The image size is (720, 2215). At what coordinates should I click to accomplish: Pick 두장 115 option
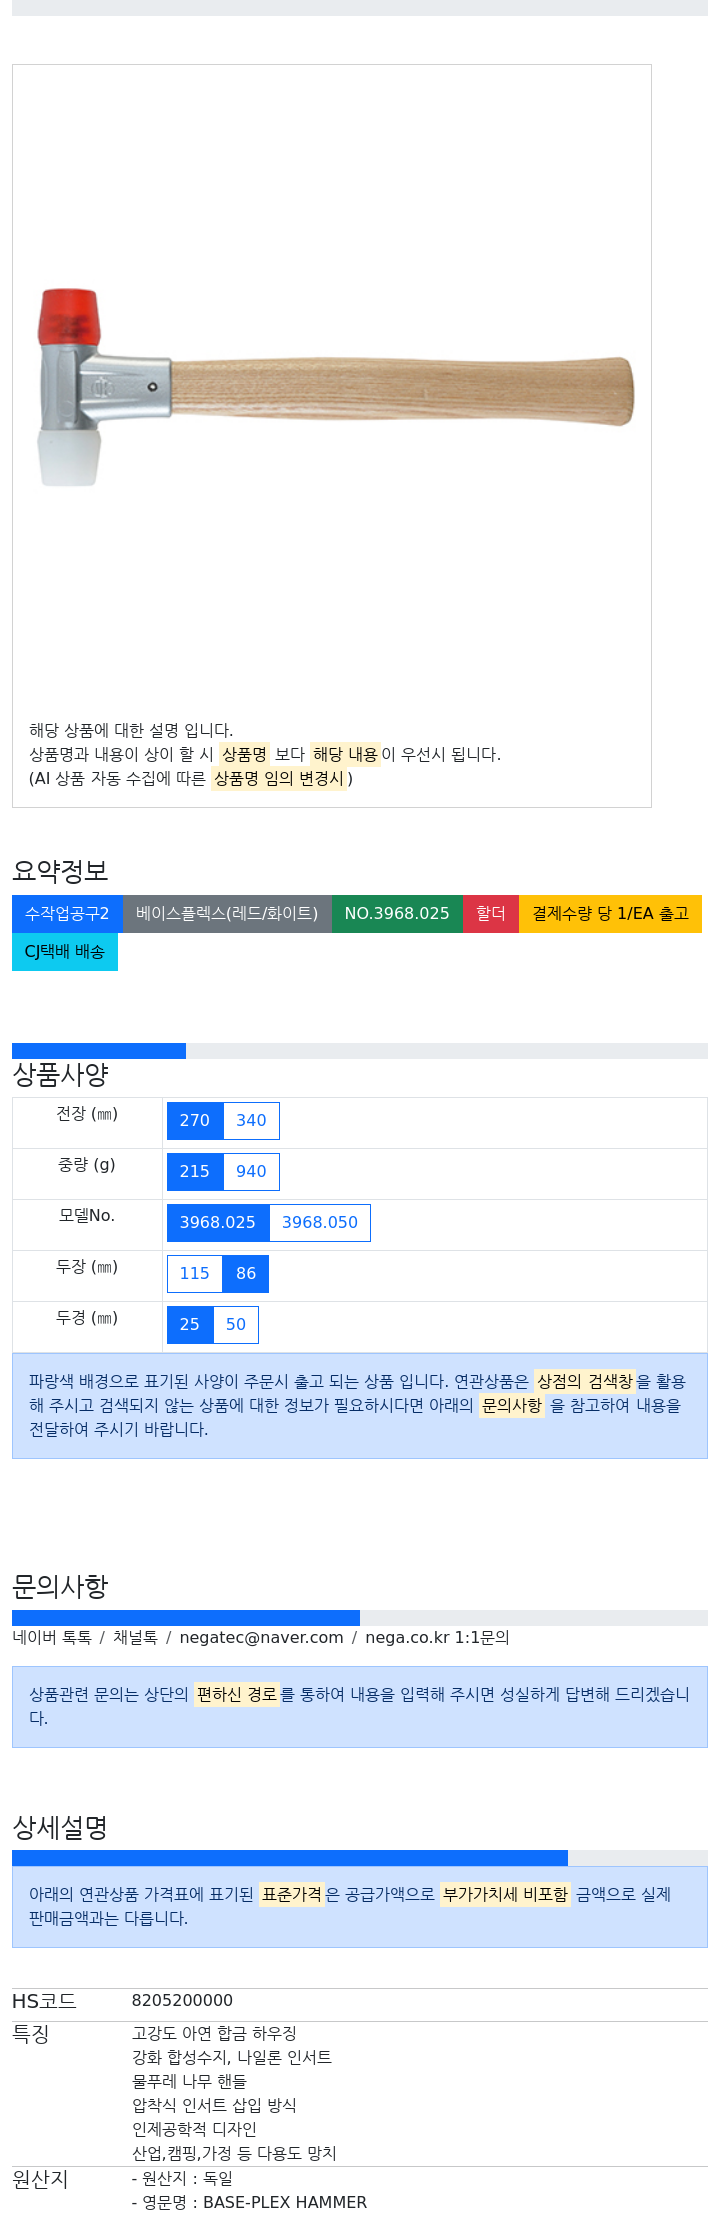click(x=195, y=1274)
